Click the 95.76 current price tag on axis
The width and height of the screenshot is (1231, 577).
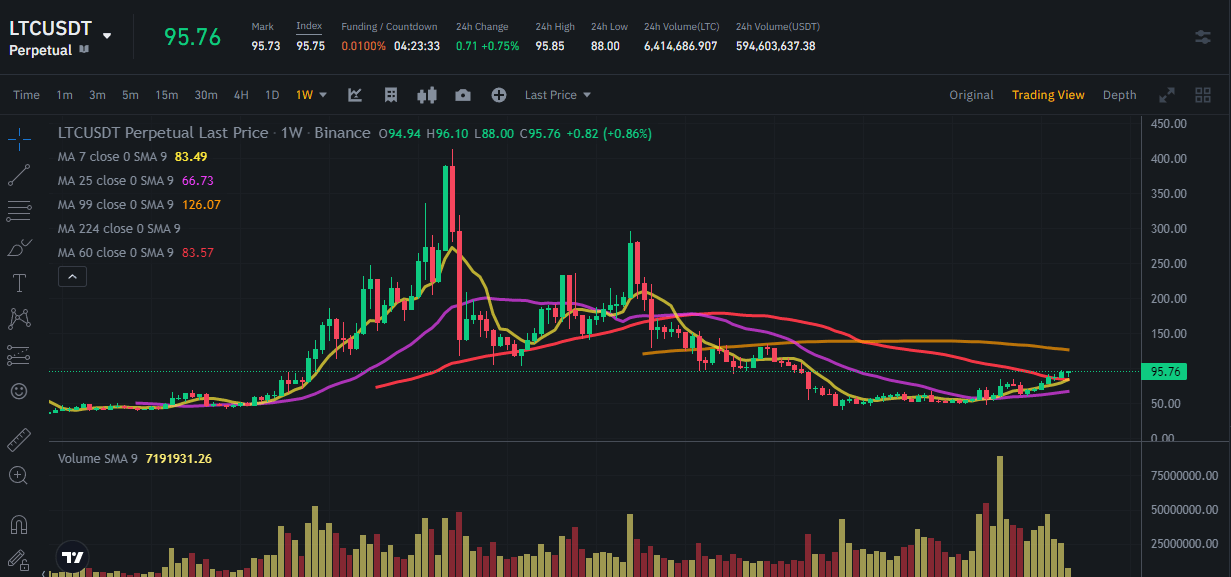1166,371
